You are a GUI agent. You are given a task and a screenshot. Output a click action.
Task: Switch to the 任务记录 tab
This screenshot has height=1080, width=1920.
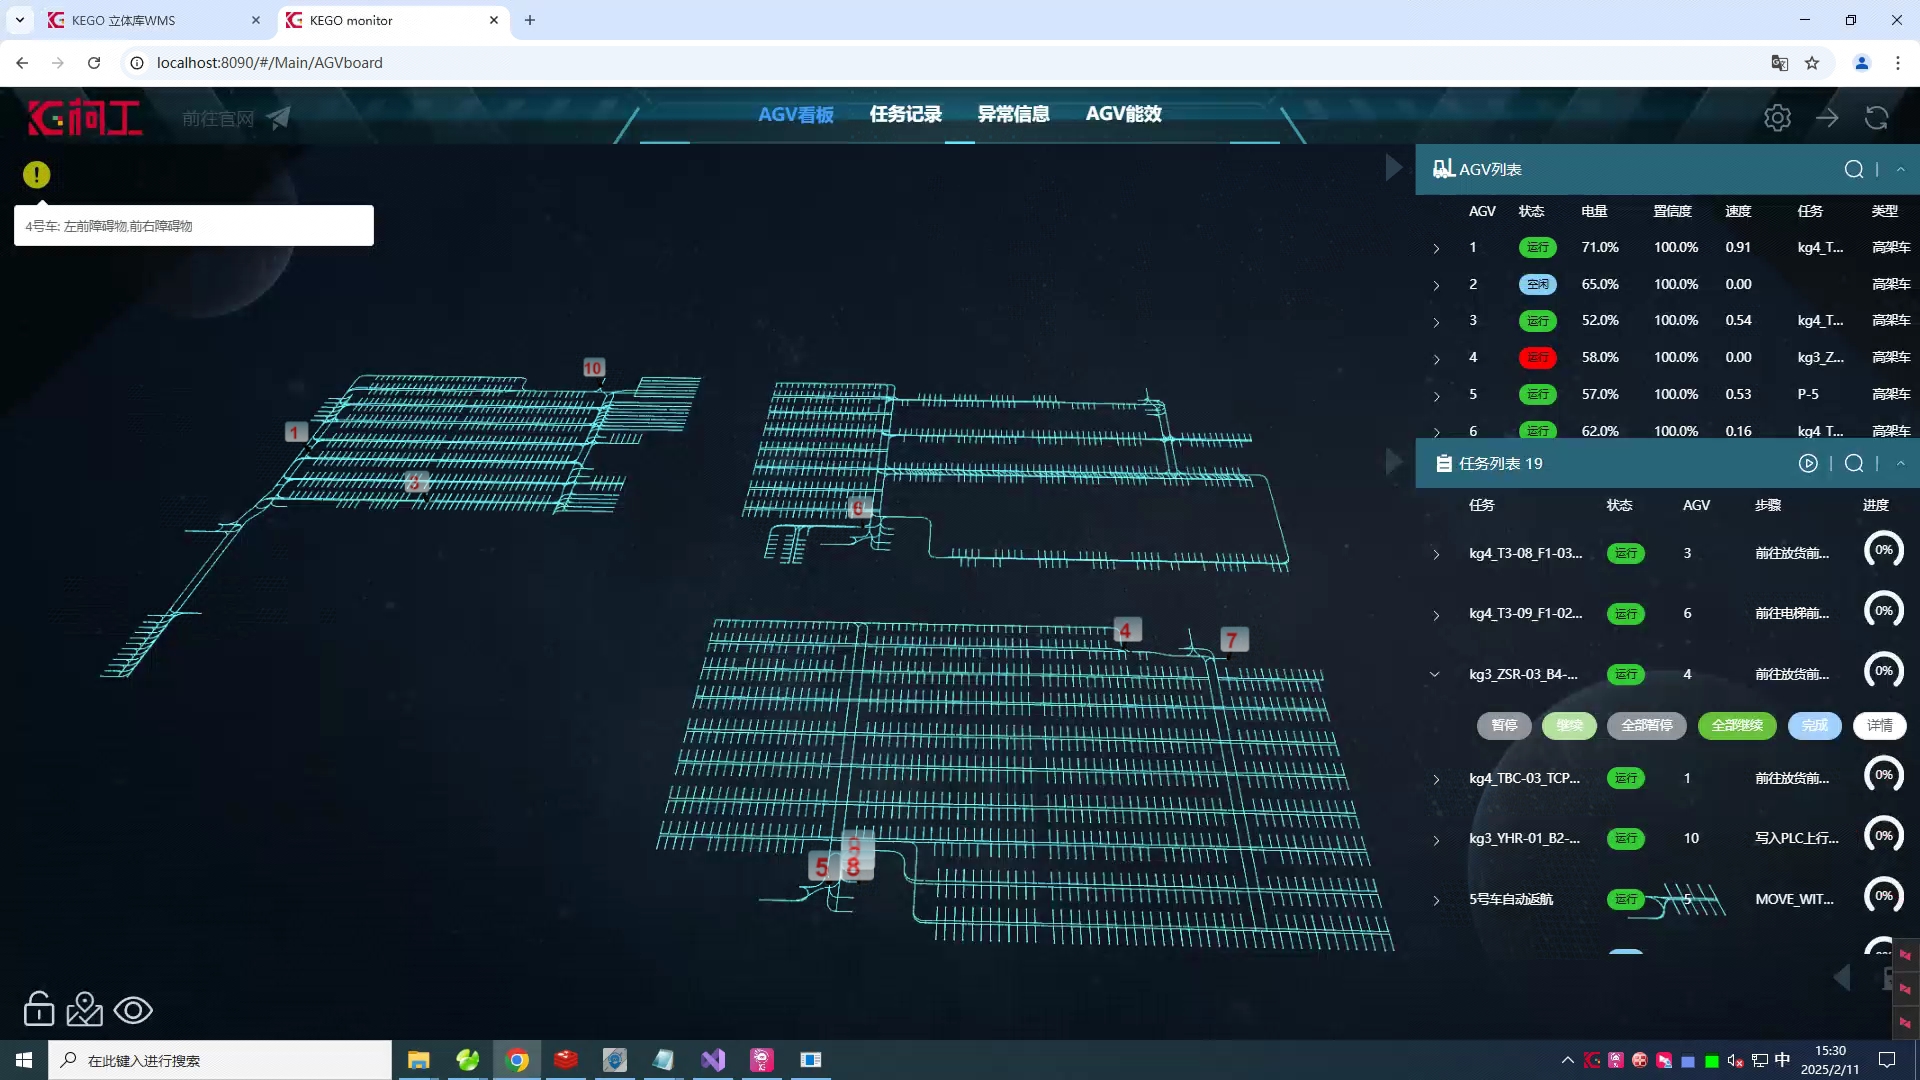[x=905, y=114]
